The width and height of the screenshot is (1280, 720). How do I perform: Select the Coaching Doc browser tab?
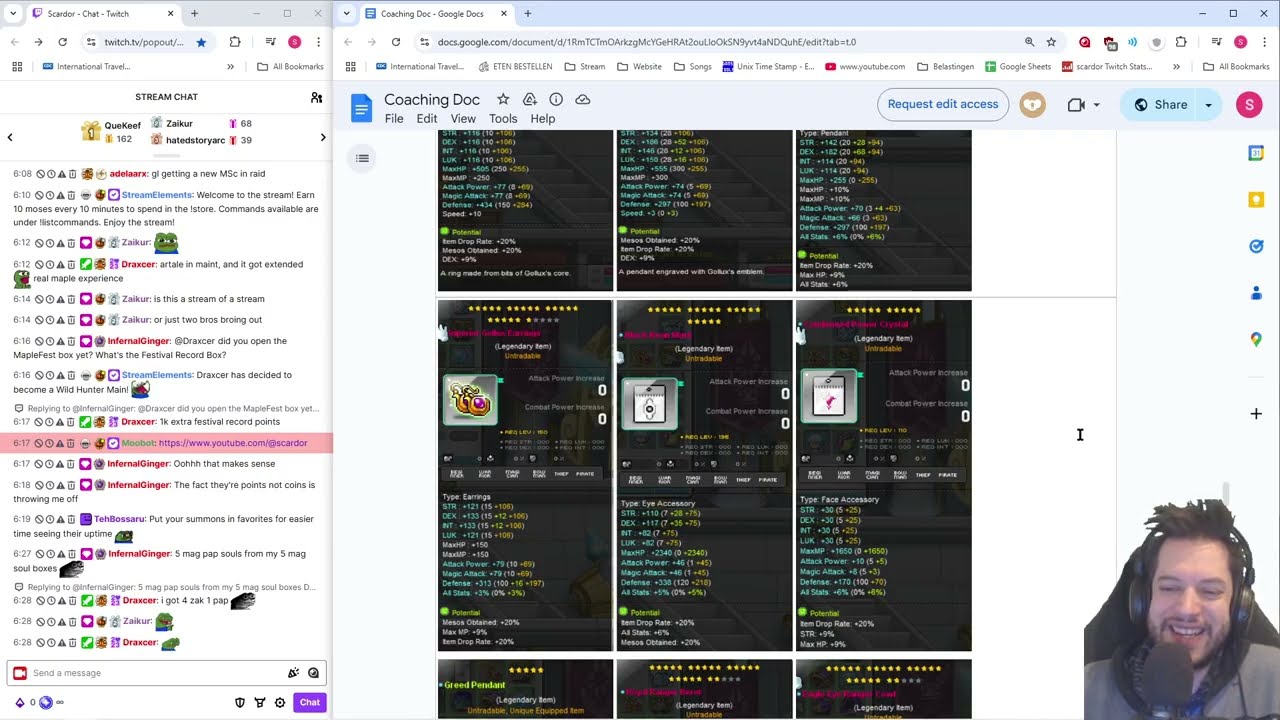click(437, 13)
